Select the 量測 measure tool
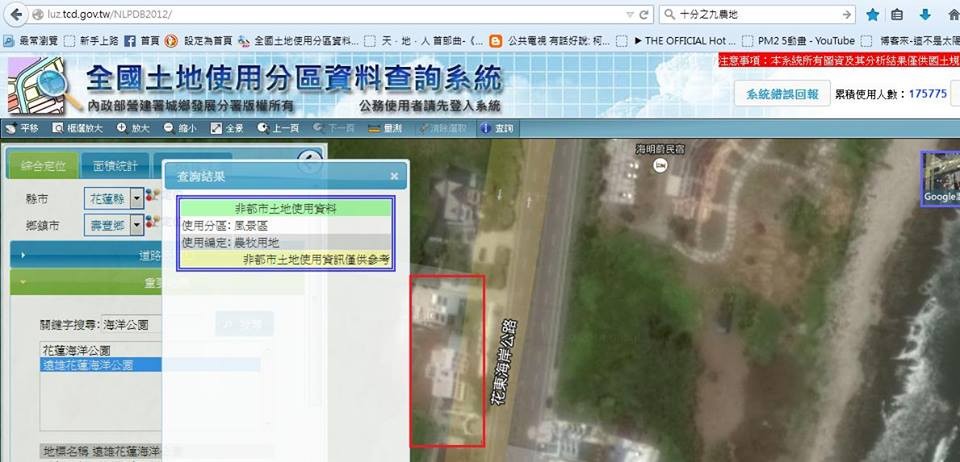 [385, 129]
